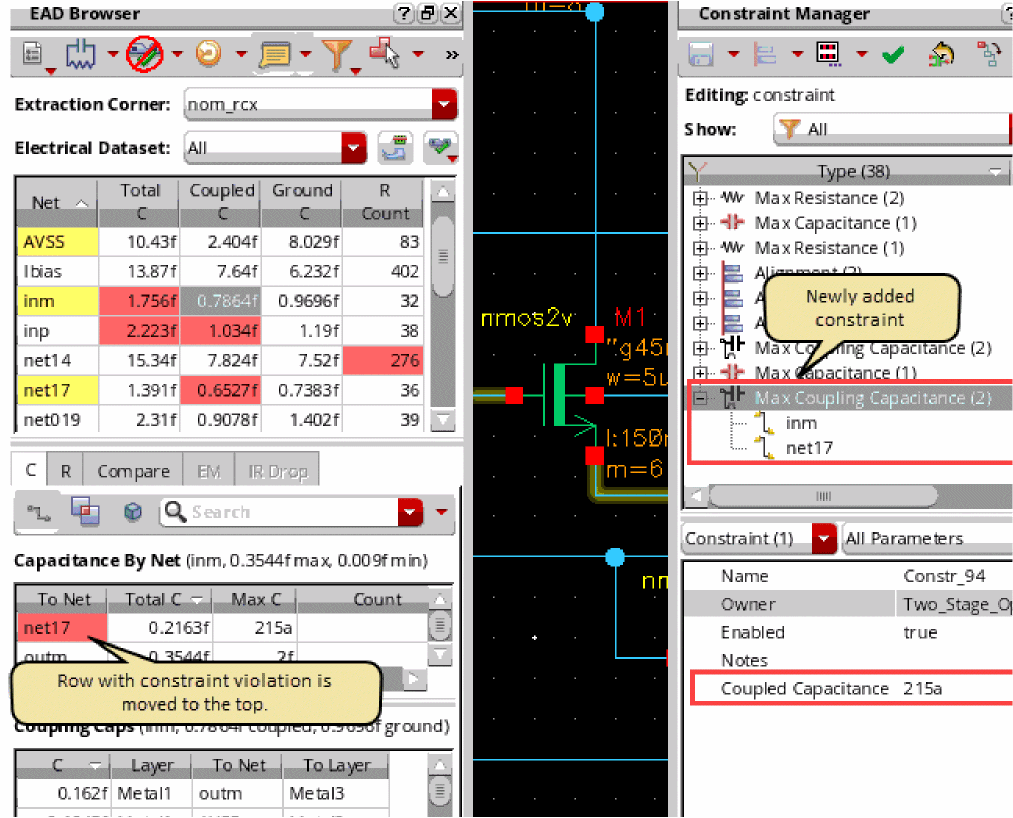
Task: Collapse the highlighted Max Coupling Capacitance node
Action: (x=700, y=398)
